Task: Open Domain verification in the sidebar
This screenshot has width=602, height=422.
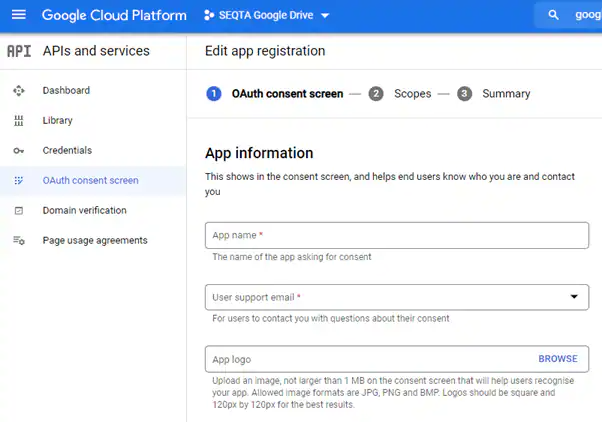Action: [x=84, y=210]
